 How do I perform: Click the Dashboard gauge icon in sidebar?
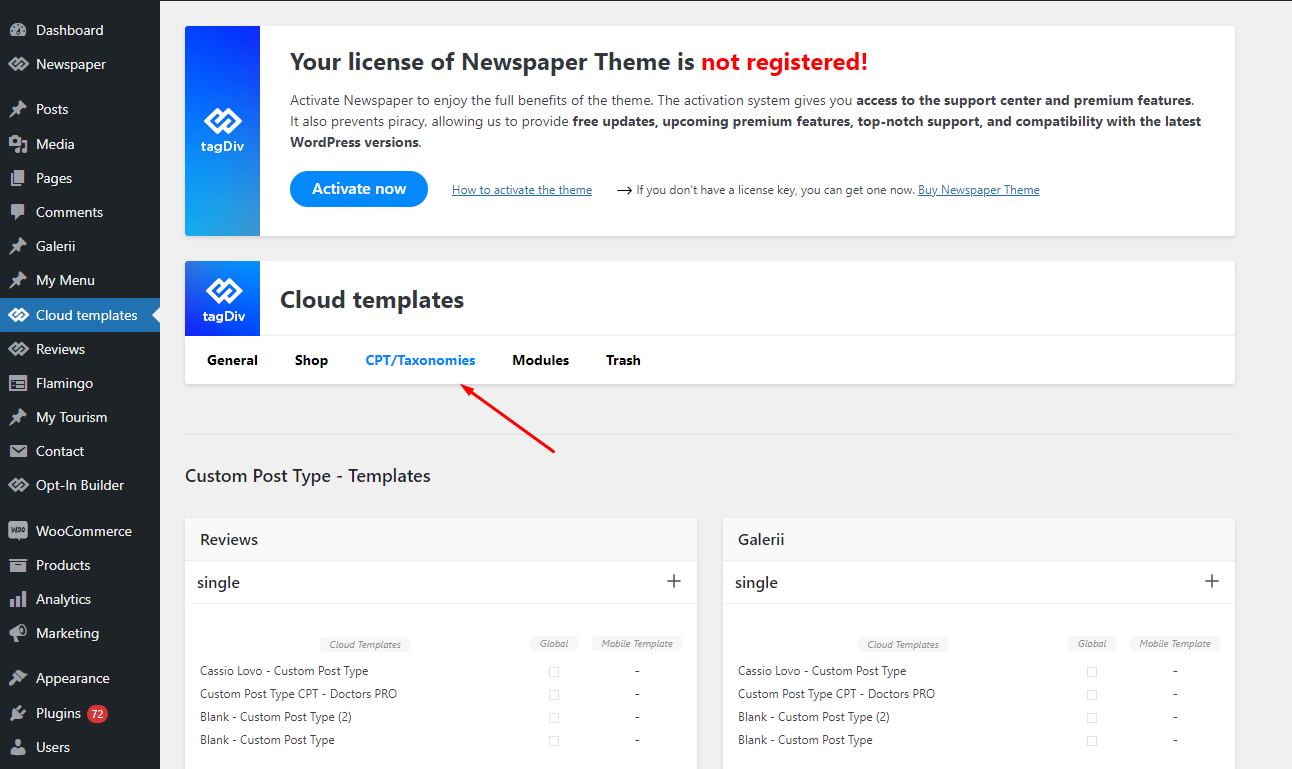tap(18, 30)
